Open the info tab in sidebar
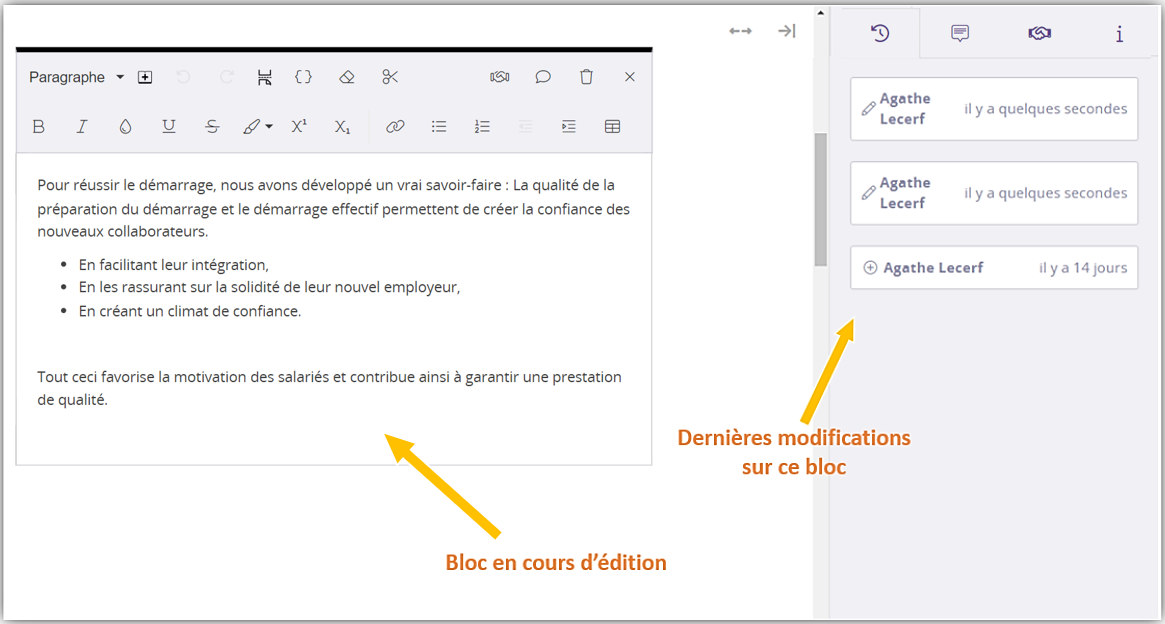The height and width of the screenshot is (624, 1165). [x=1119, y=34]
